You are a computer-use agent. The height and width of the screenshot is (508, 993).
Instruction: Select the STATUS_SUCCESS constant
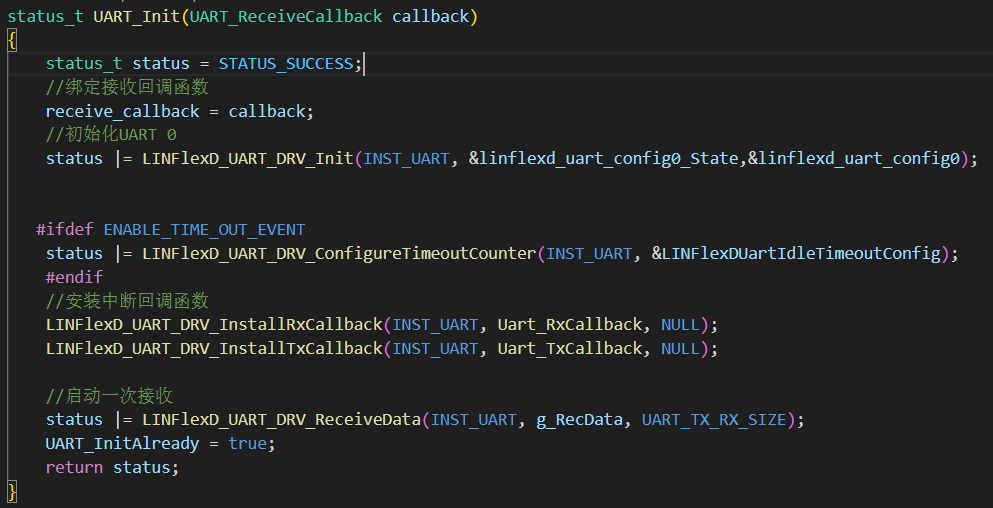285,64
